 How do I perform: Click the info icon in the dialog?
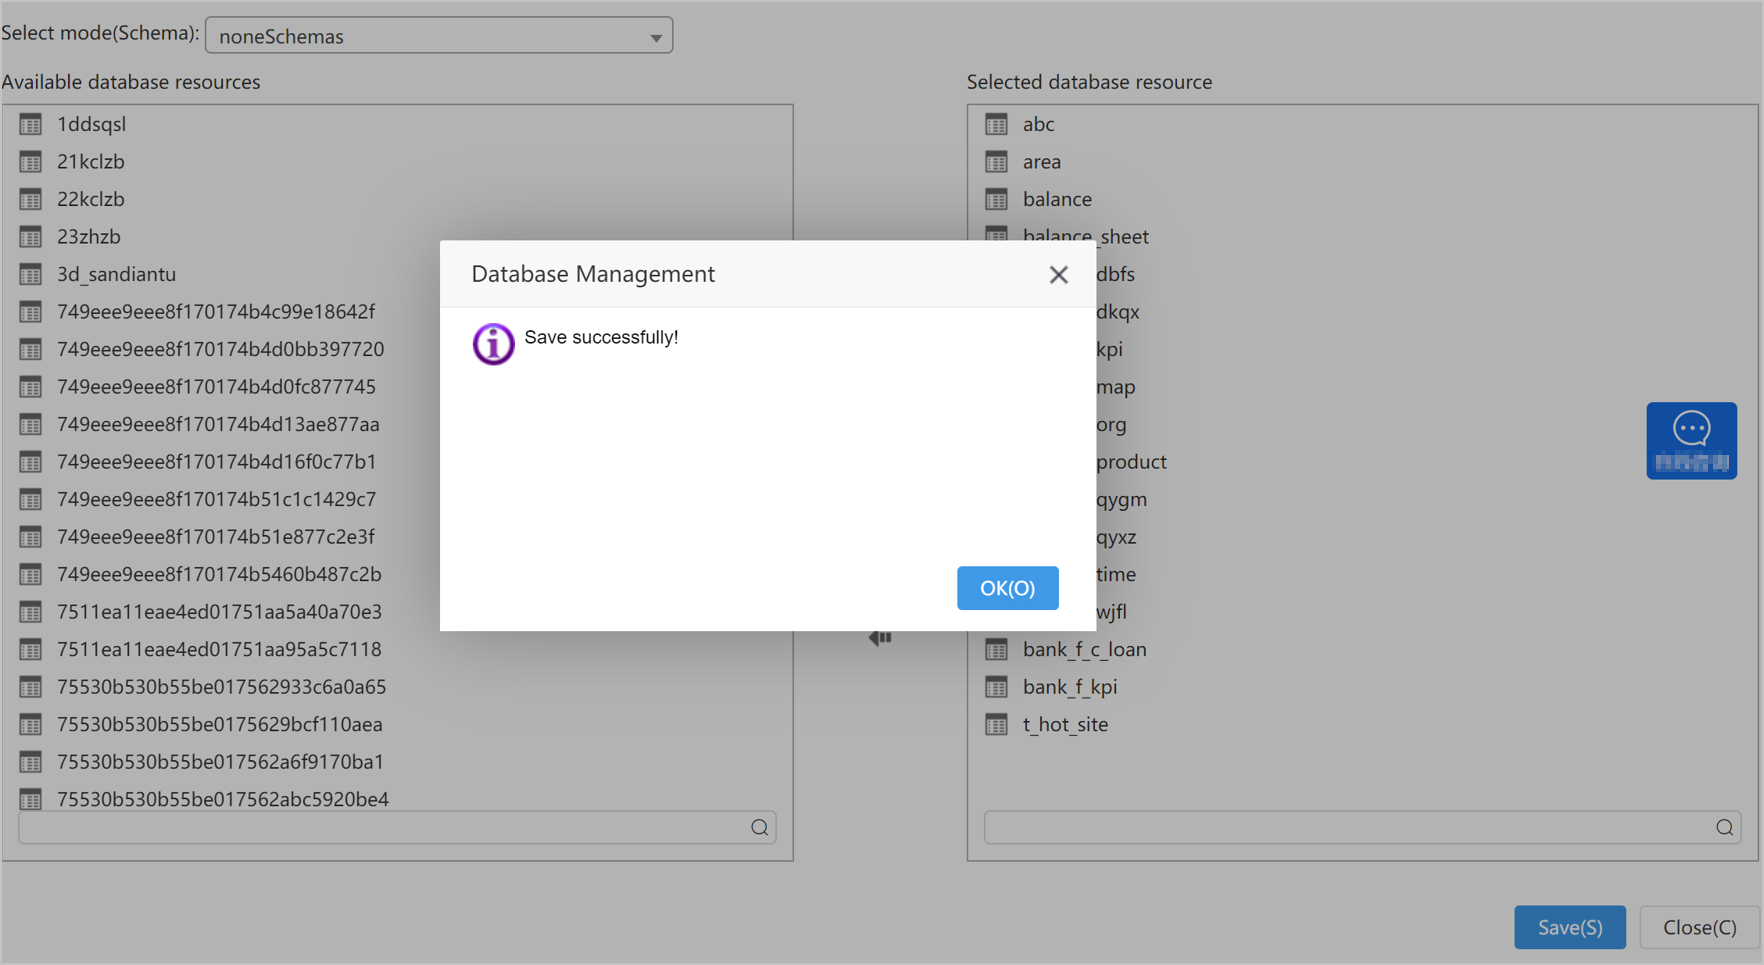(x=493, y=344)
